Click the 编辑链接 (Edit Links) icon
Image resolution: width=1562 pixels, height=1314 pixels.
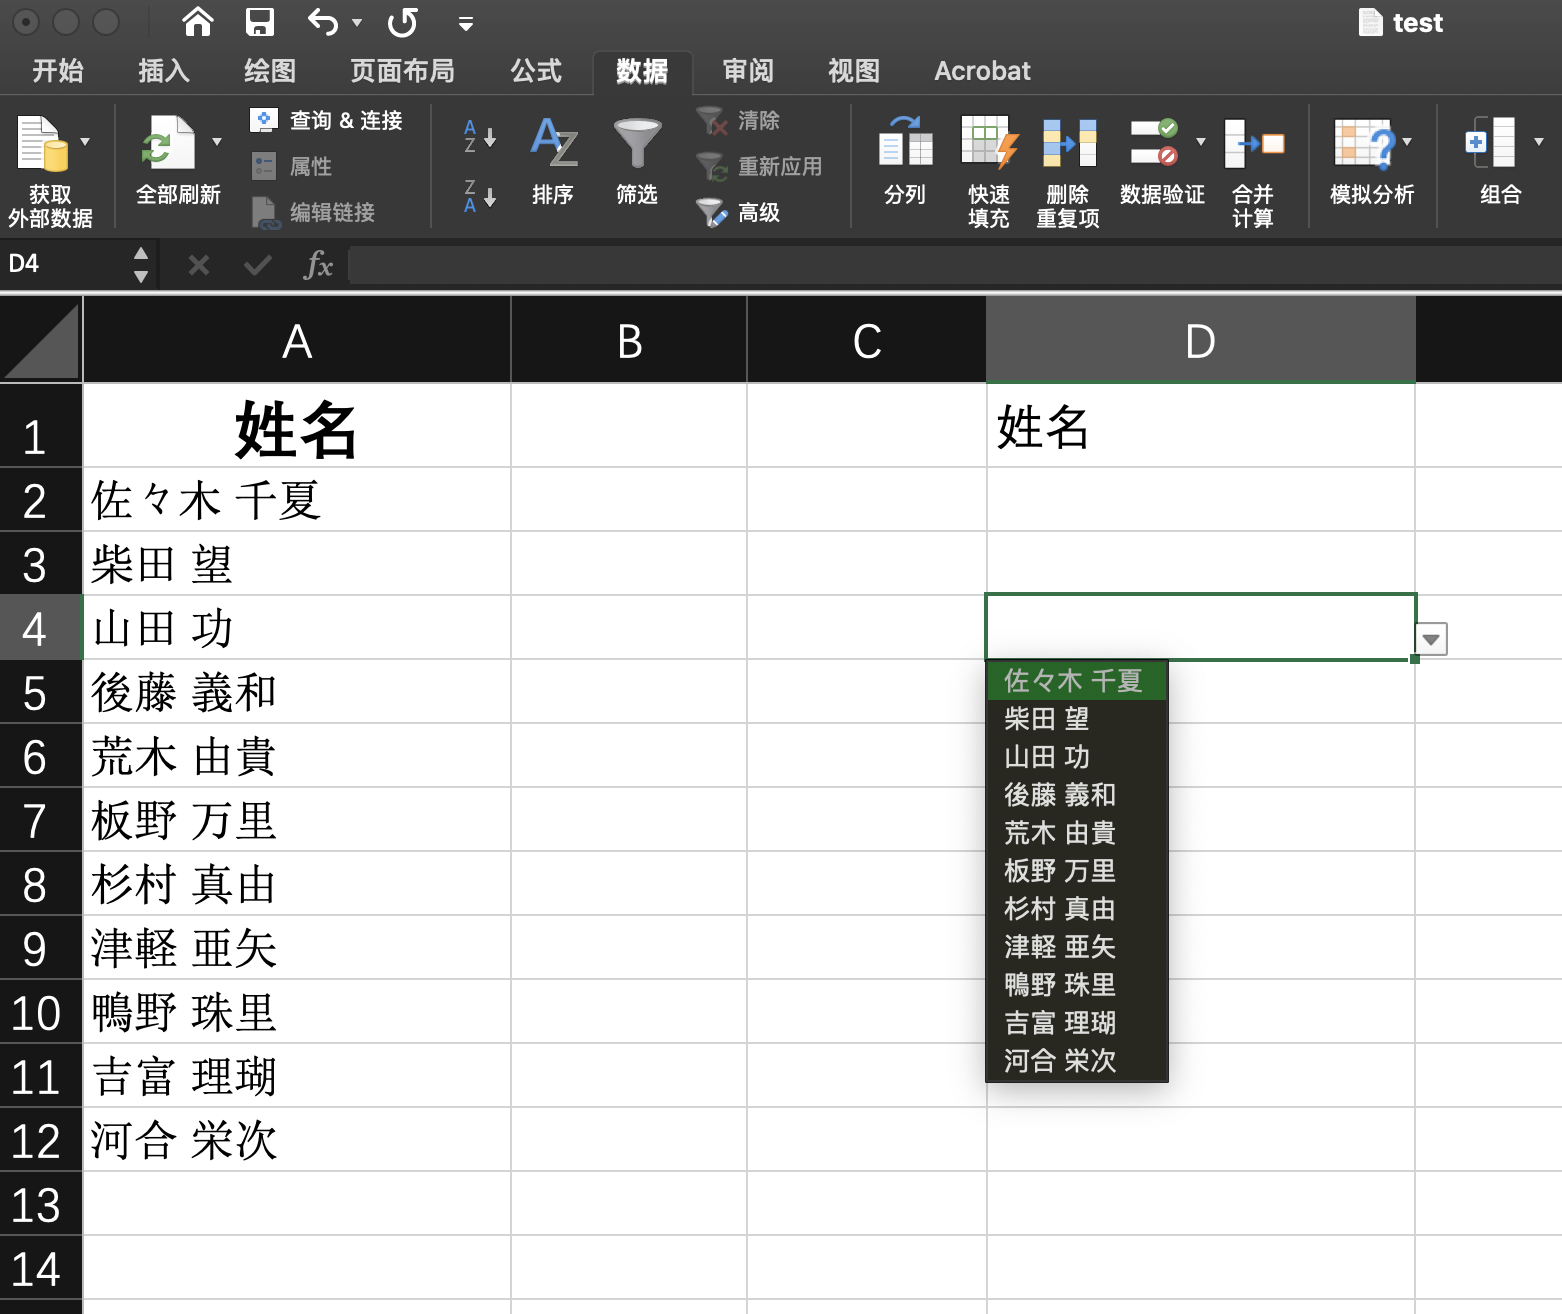pos(315,212)
